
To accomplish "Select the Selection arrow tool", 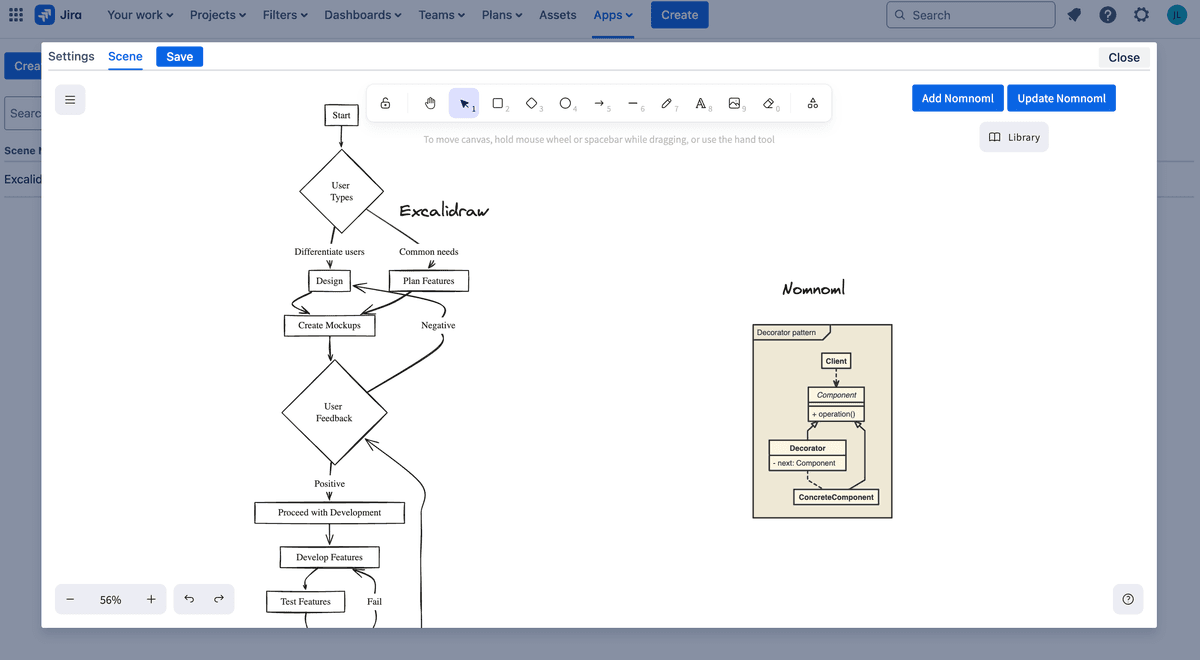I will (464, 103).
